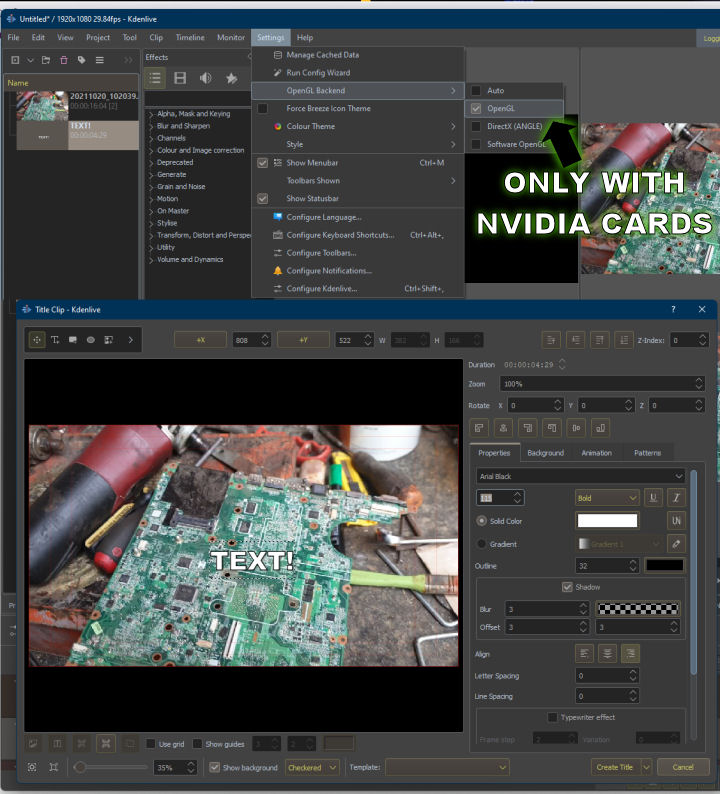Image resolution: width=720 pixels, height=794 pixels.
Task: Select the Selection tool in Title Clip
Action: (x=37, y=340)
